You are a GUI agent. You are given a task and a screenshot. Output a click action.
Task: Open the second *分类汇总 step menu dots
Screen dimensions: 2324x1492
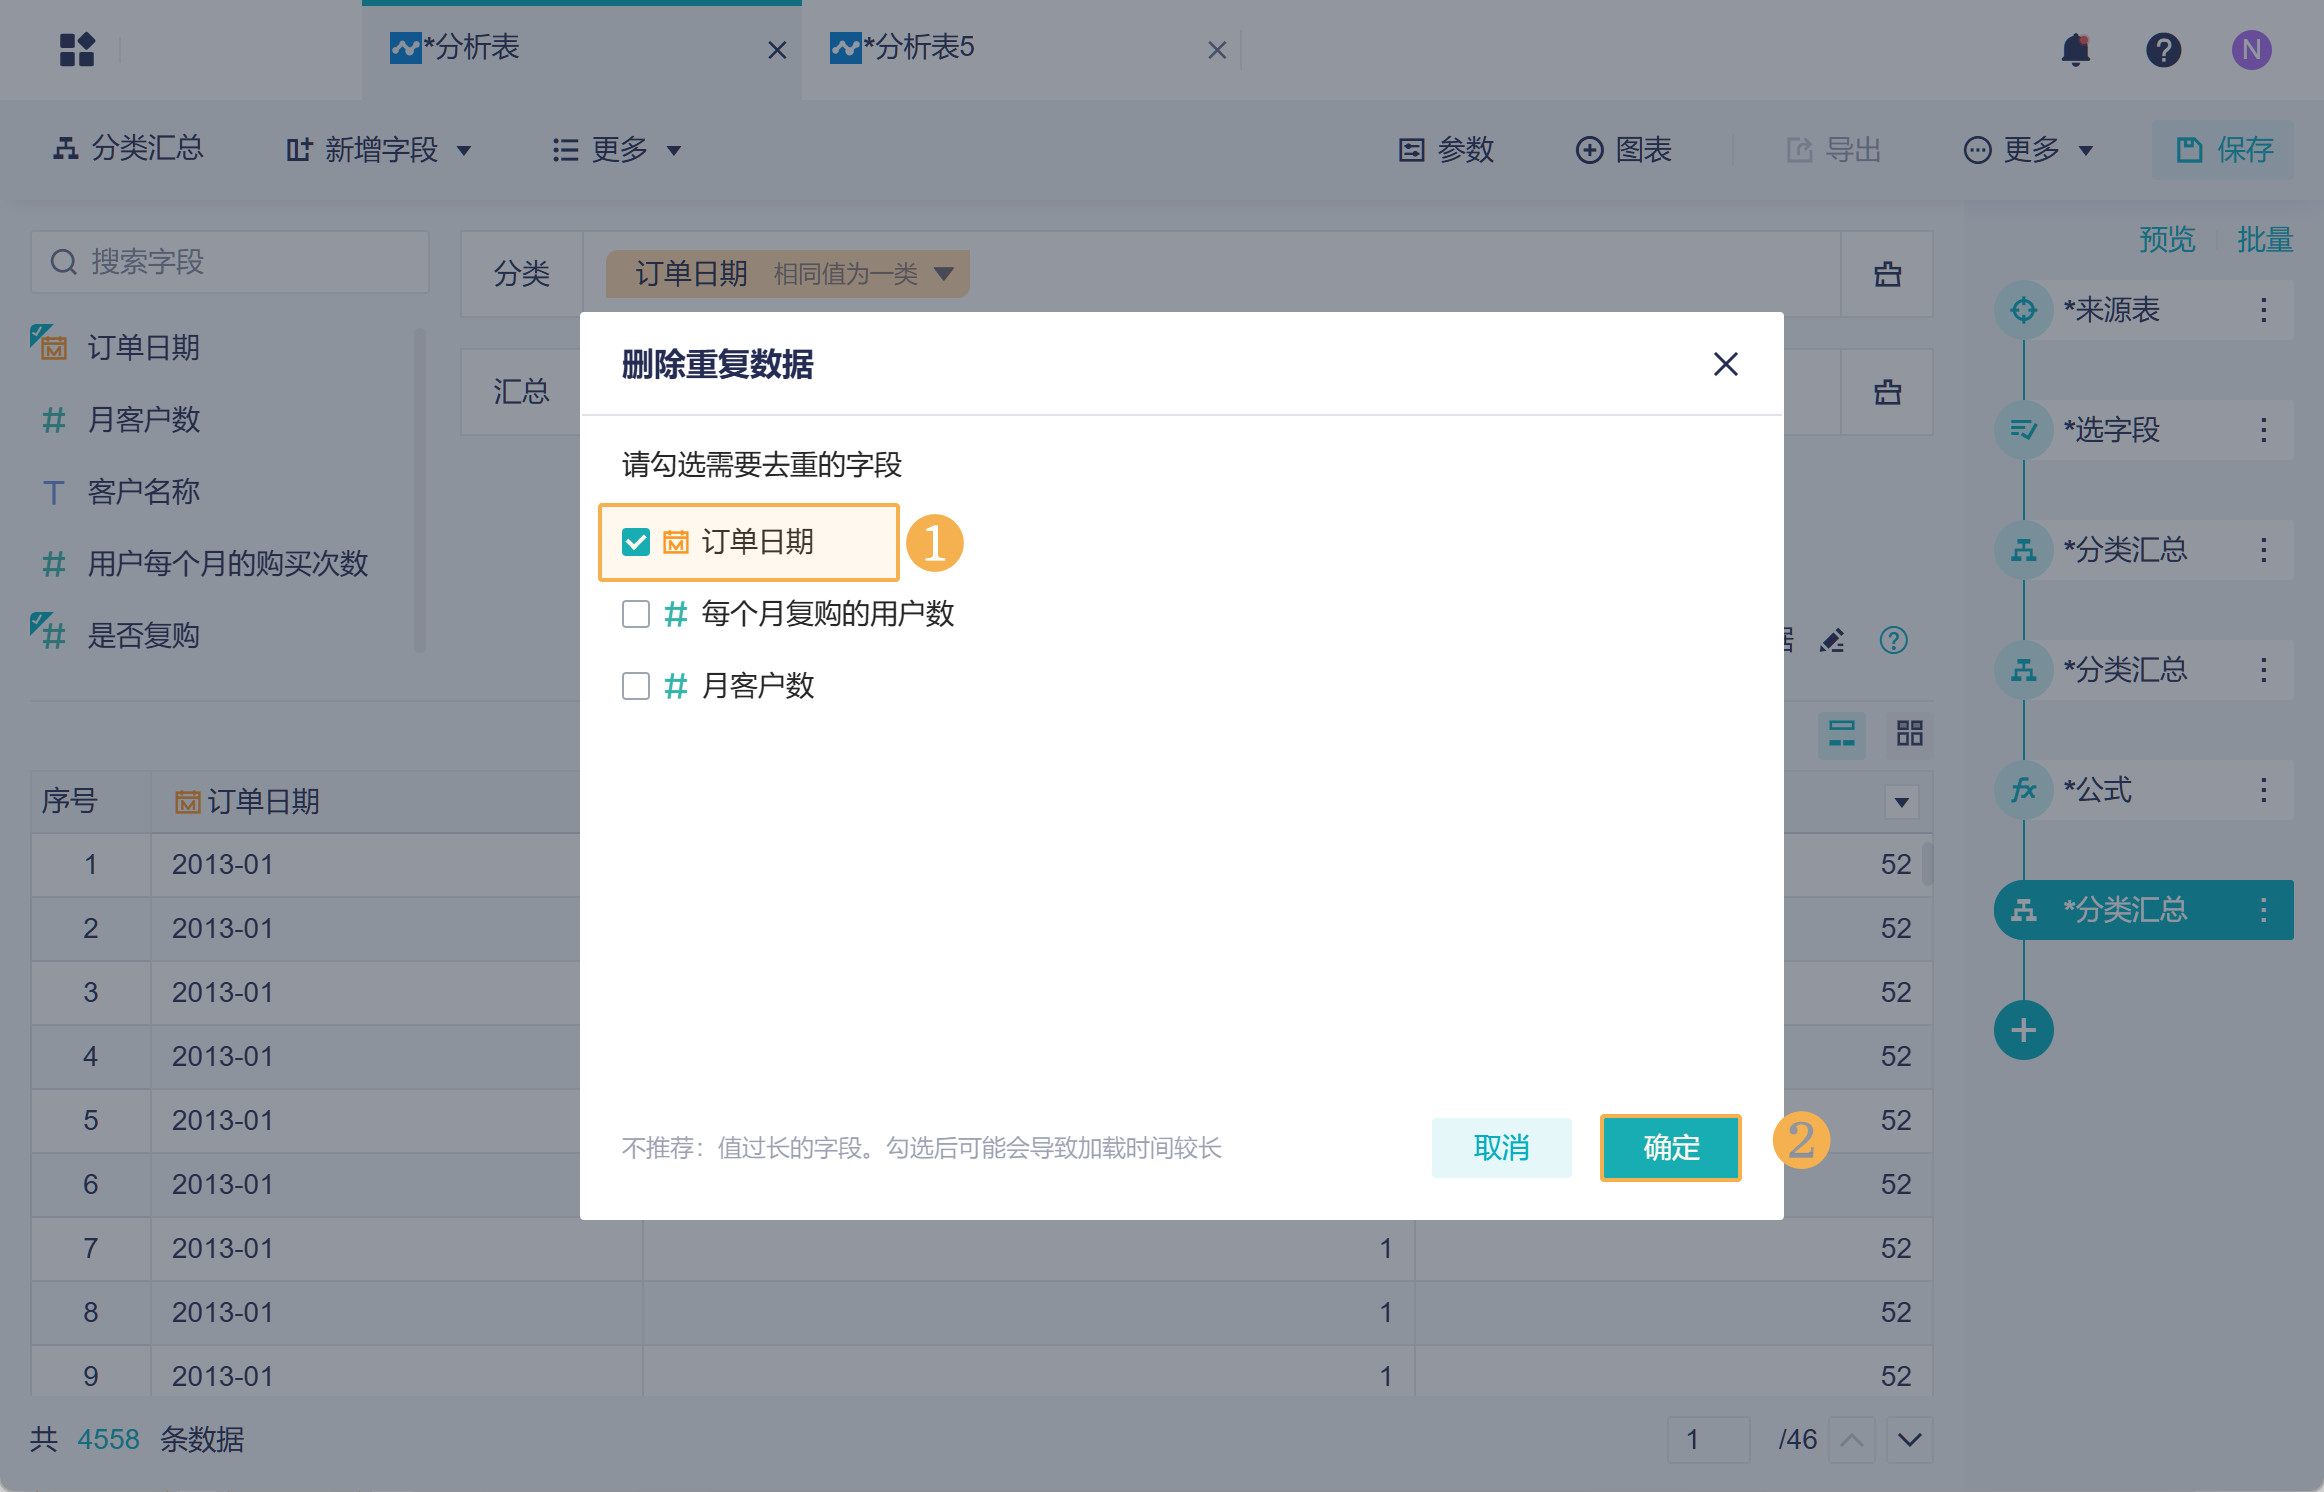coord(2264,670)
